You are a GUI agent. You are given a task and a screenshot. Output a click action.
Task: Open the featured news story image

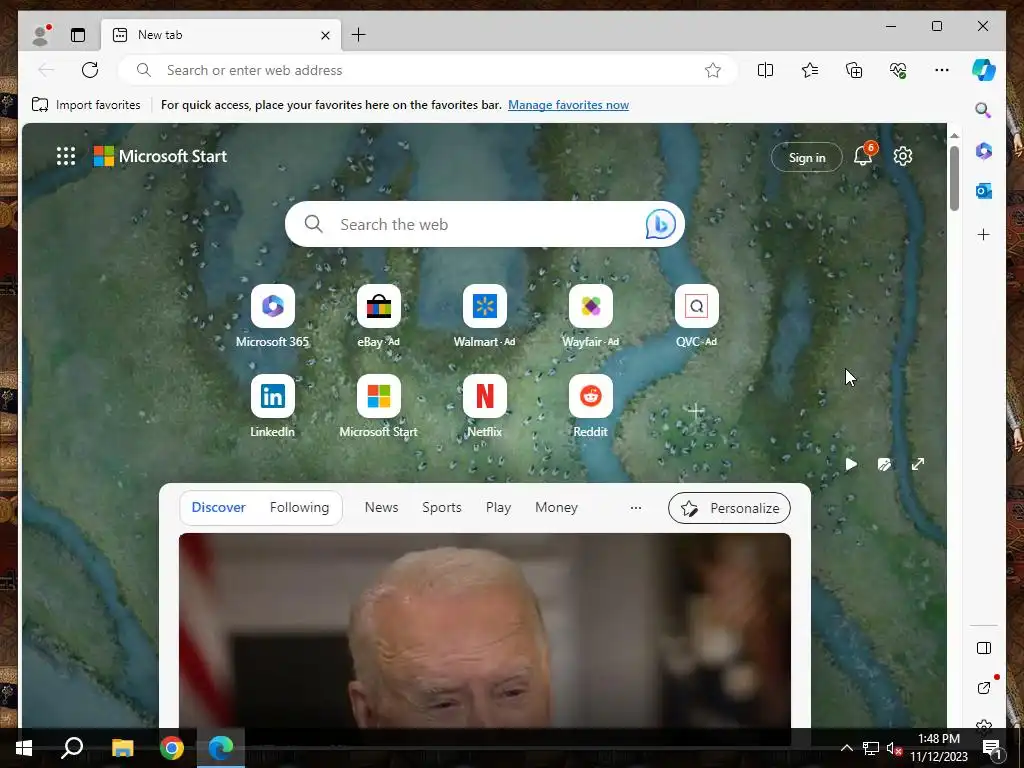[x=485, y=630]
